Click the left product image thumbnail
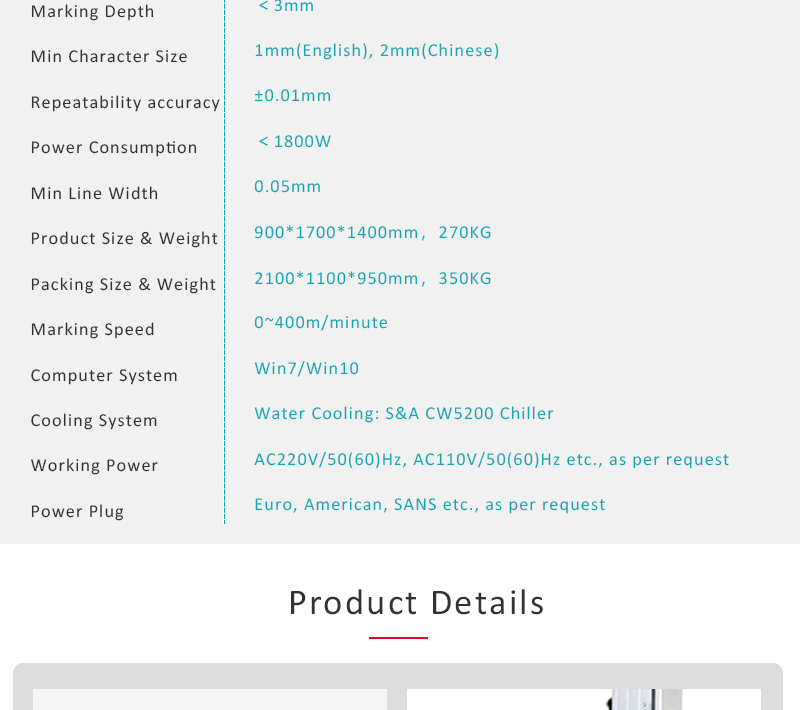The image size is (800, 710). [210, 699]
